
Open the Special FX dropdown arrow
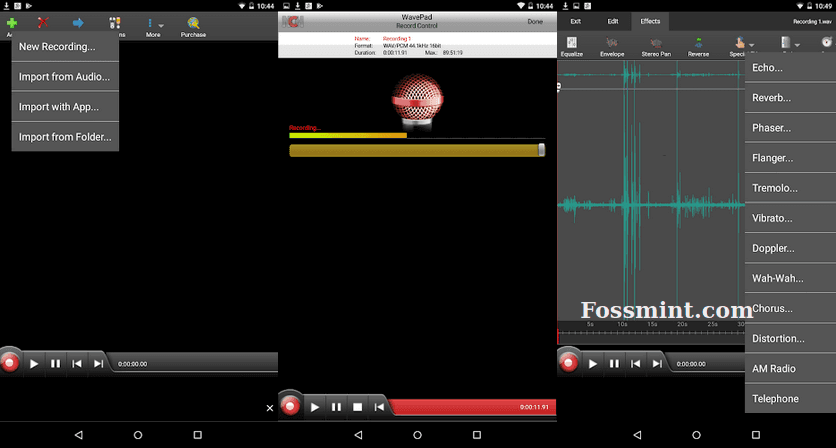[x=751, y=45]
